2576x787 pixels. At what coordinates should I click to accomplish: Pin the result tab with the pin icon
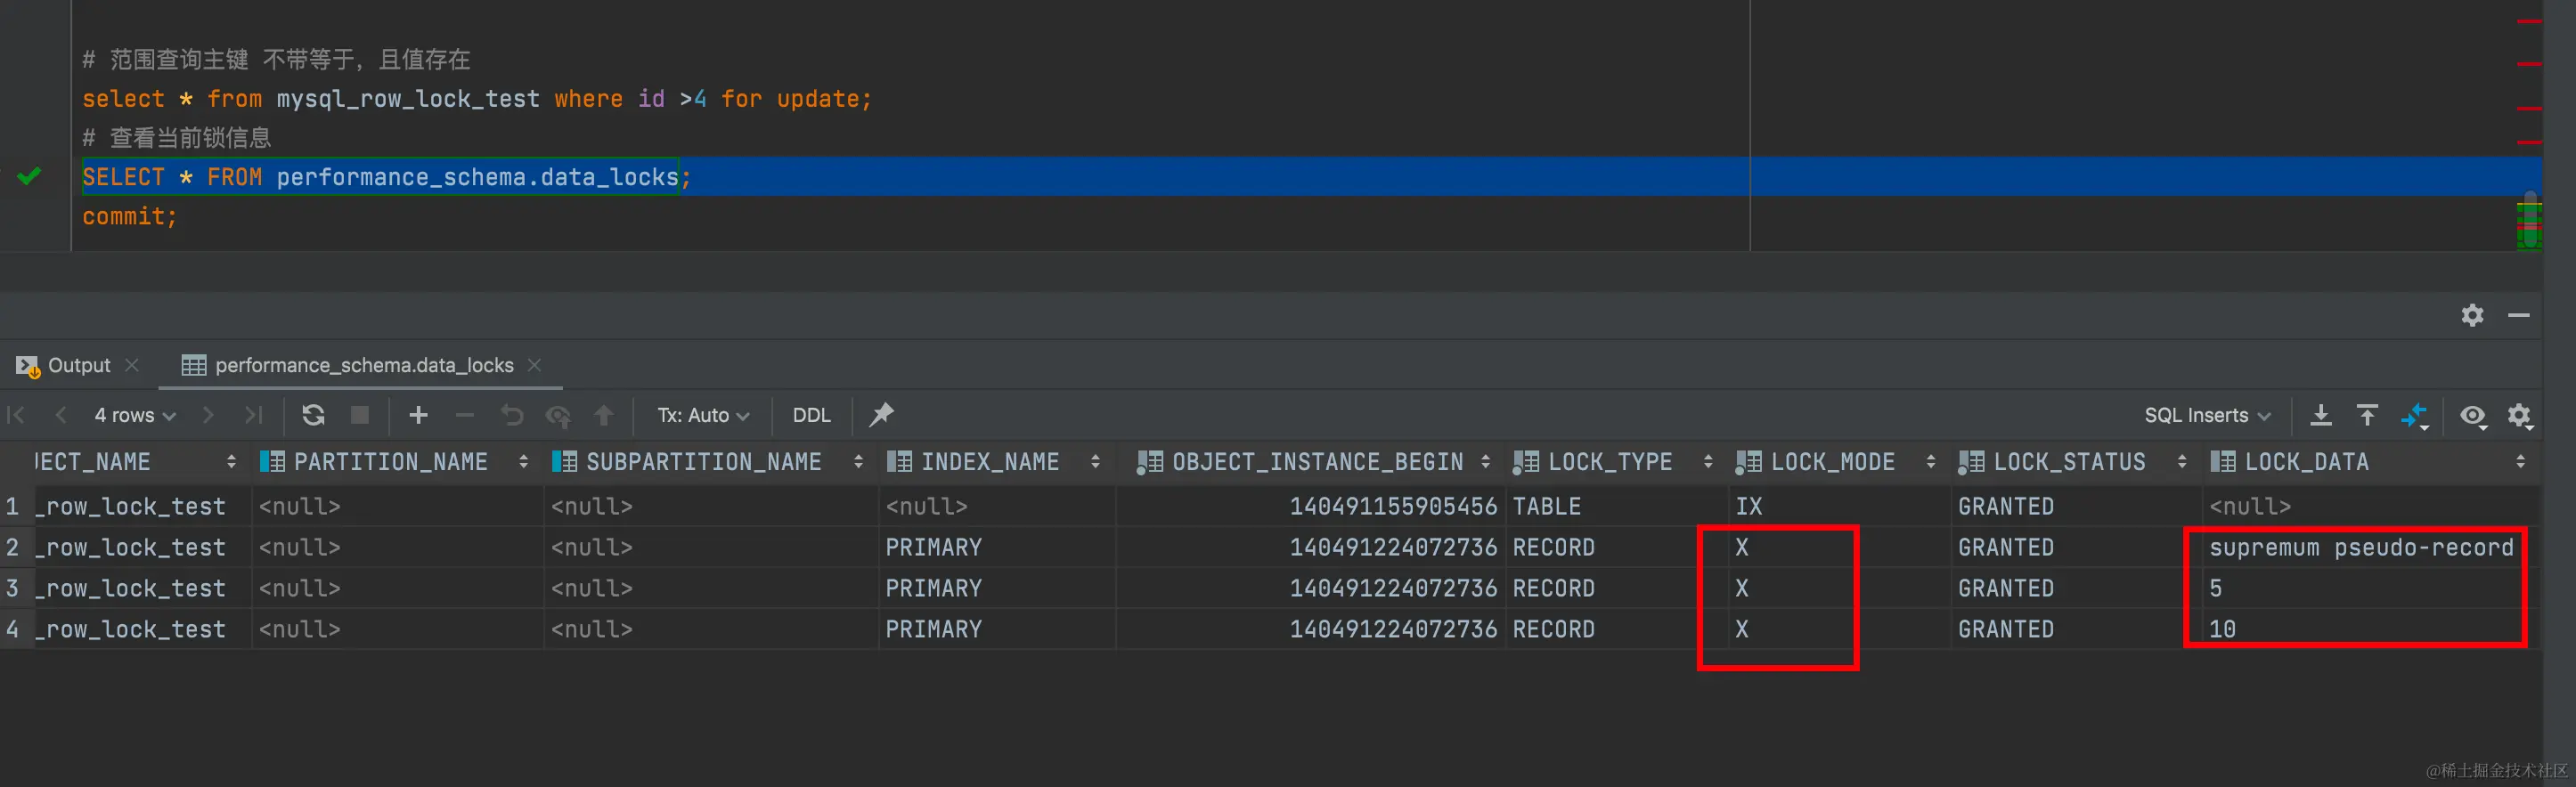881,415
